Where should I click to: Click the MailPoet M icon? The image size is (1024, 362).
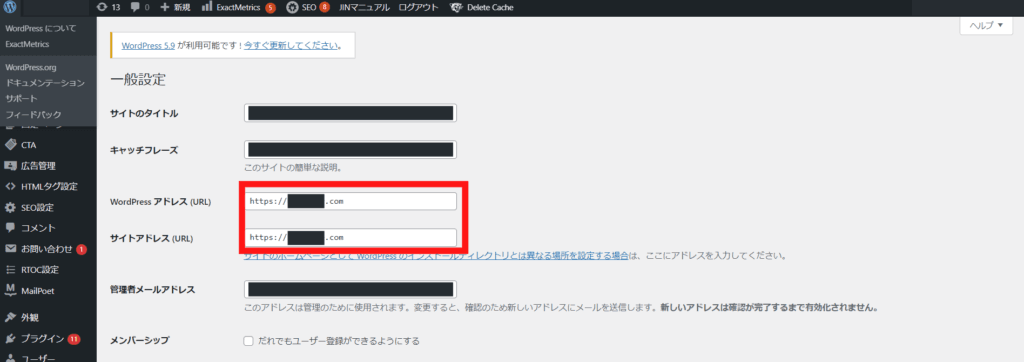click(x=10, y=291)
